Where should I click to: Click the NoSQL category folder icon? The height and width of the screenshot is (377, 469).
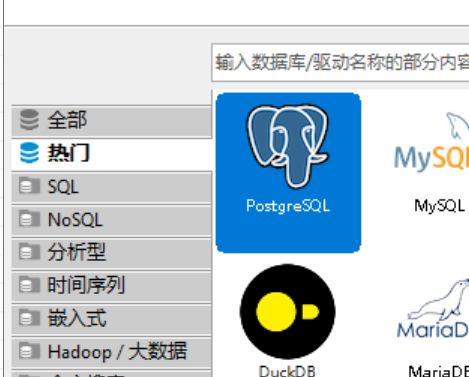click(29, 219)
